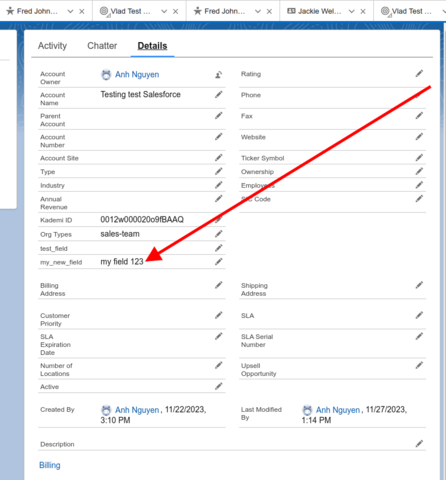
Task: Edit the Upsell Opportunity pencil icon
Action: coord(419,366)
